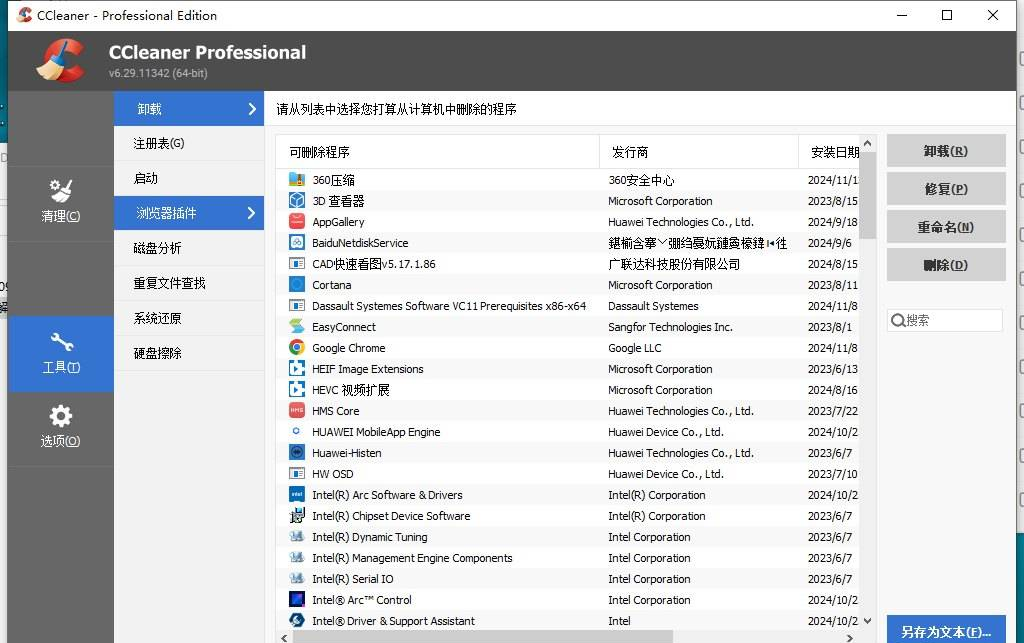
Task: Select the Cortana program icon
Action: click(x=297, y=285)
